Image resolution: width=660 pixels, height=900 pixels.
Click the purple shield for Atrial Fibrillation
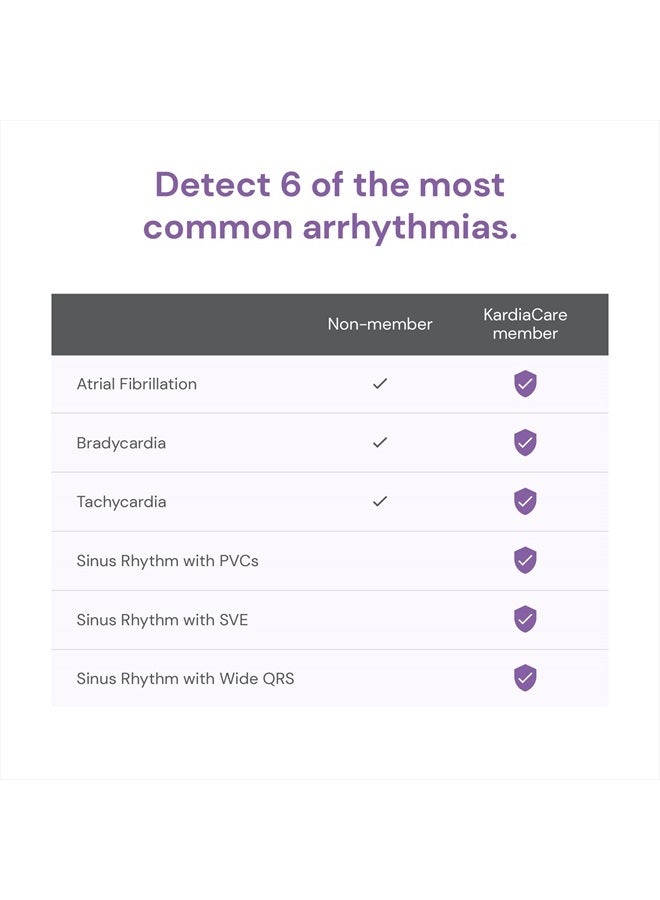[x=525, y=384]
